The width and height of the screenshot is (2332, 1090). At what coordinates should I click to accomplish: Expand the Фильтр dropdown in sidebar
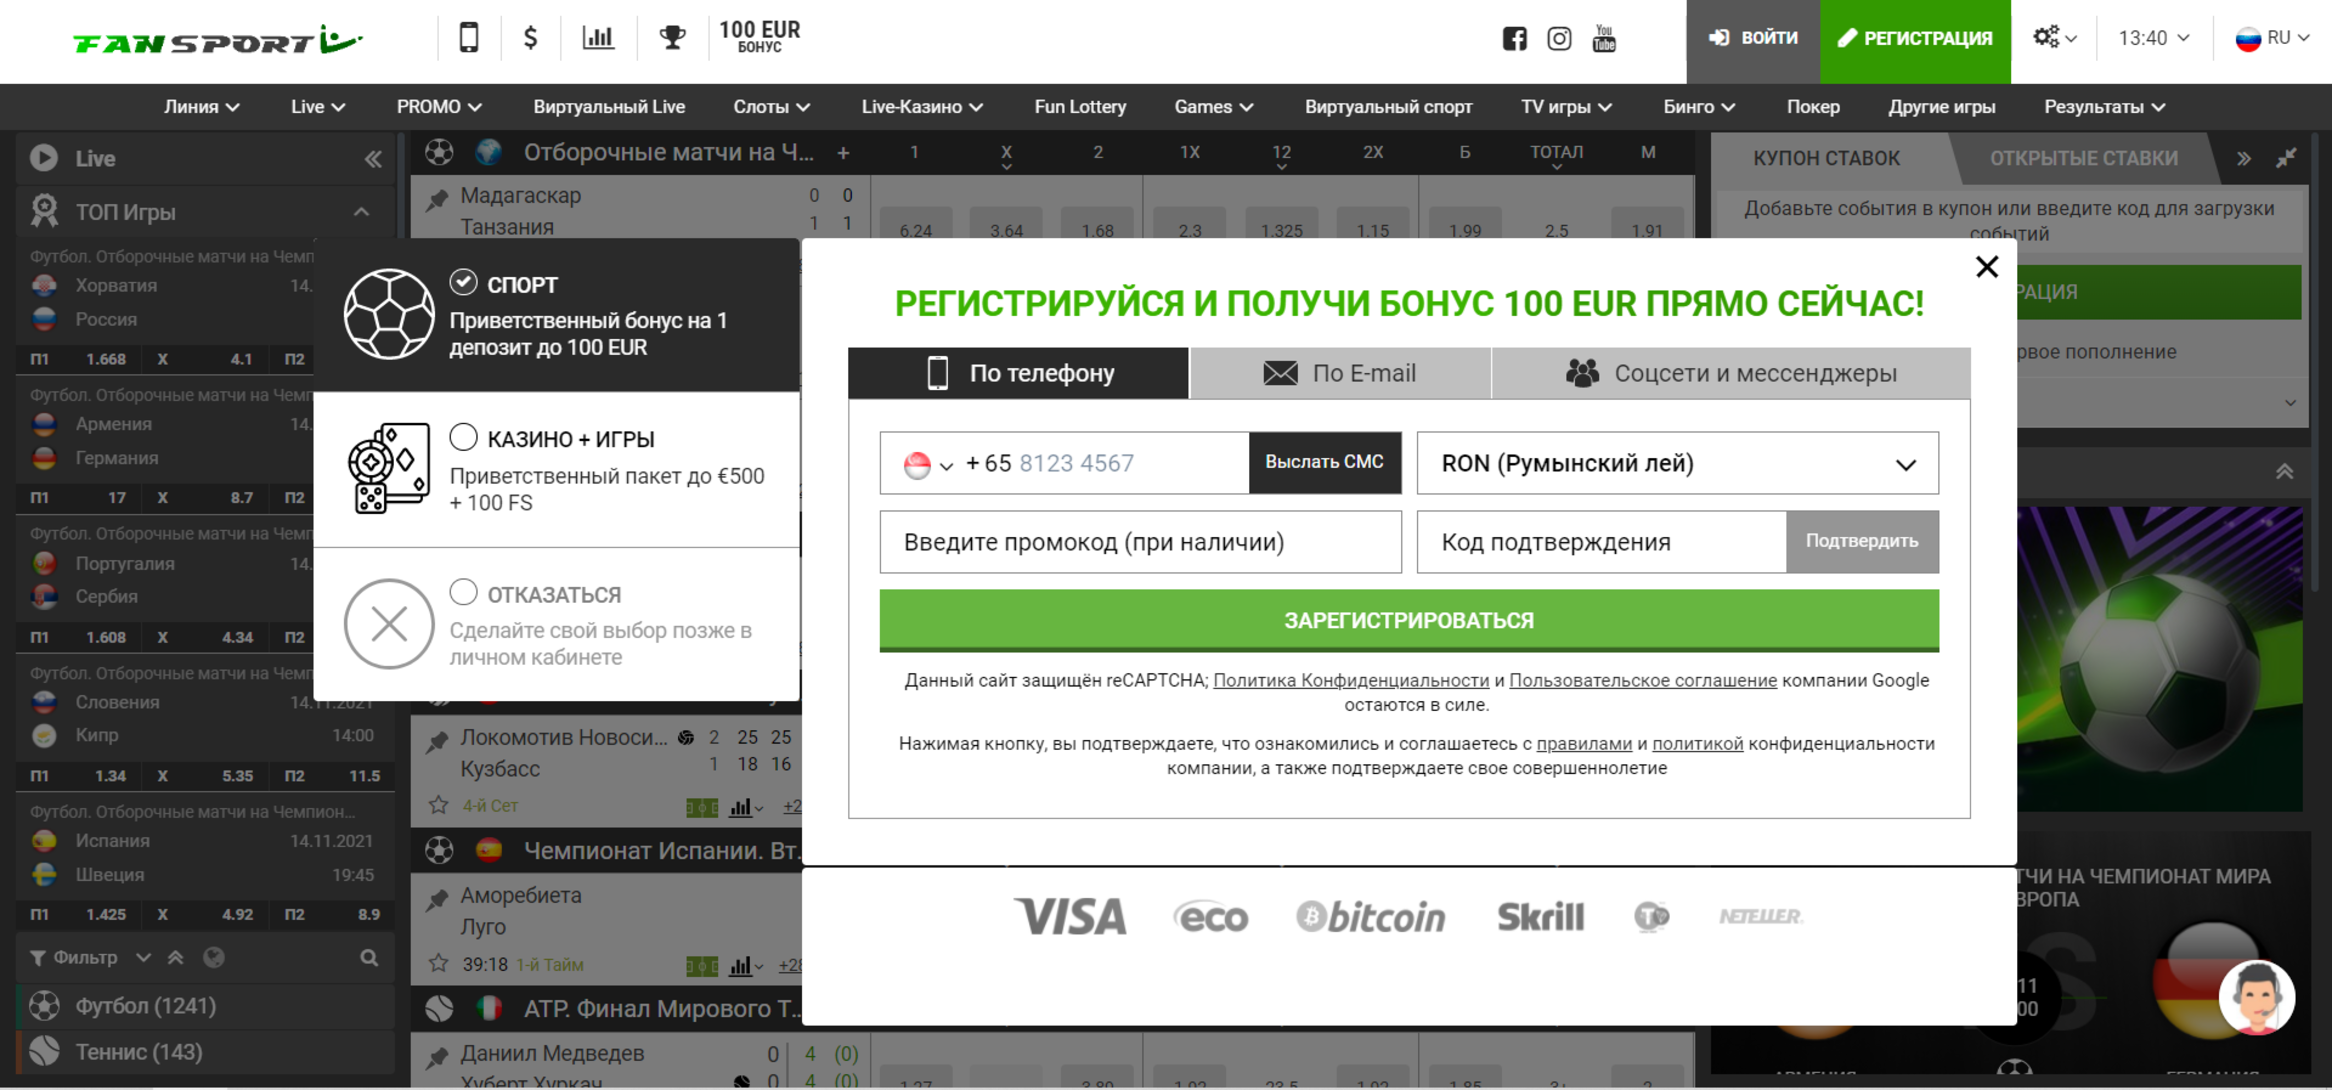click(90, 958)
